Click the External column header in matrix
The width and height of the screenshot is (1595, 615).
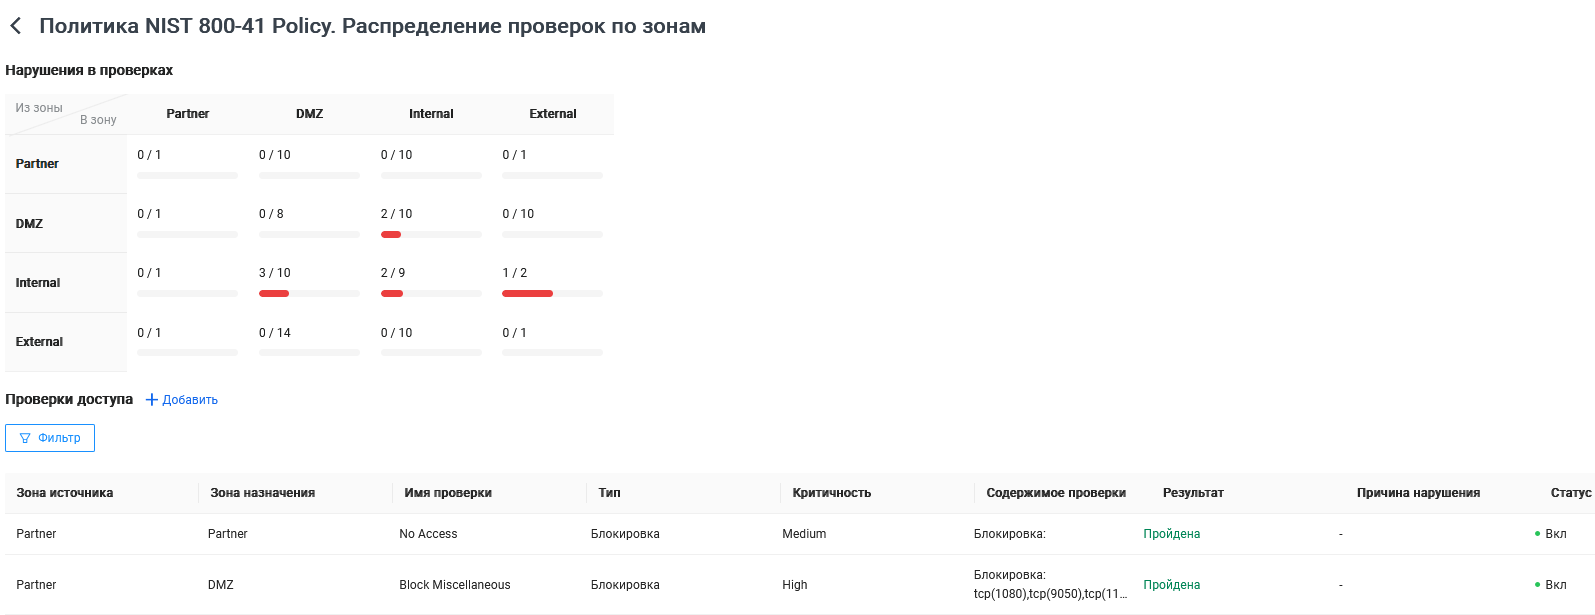click(553, 114)
